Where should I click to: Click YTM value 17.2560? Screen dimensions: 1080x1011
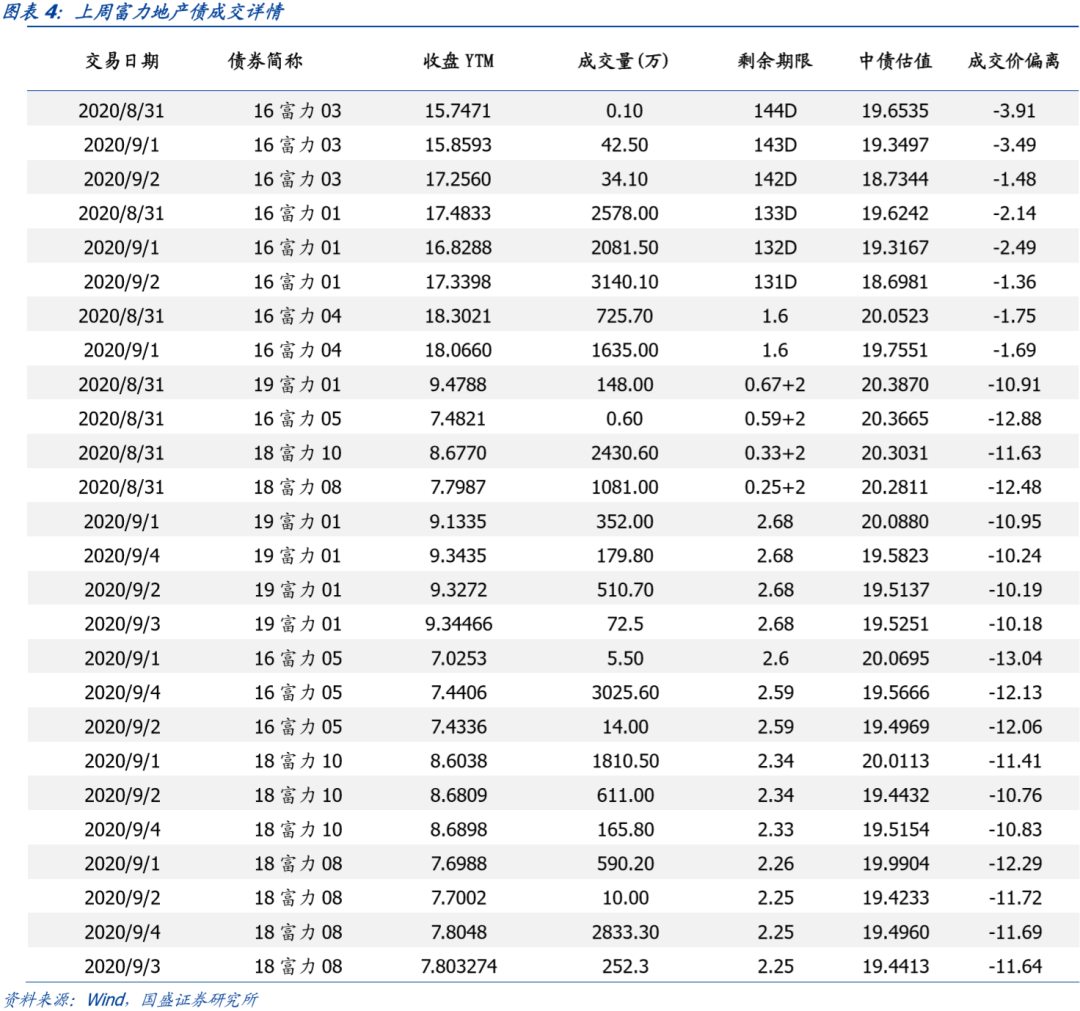[458, 180]
